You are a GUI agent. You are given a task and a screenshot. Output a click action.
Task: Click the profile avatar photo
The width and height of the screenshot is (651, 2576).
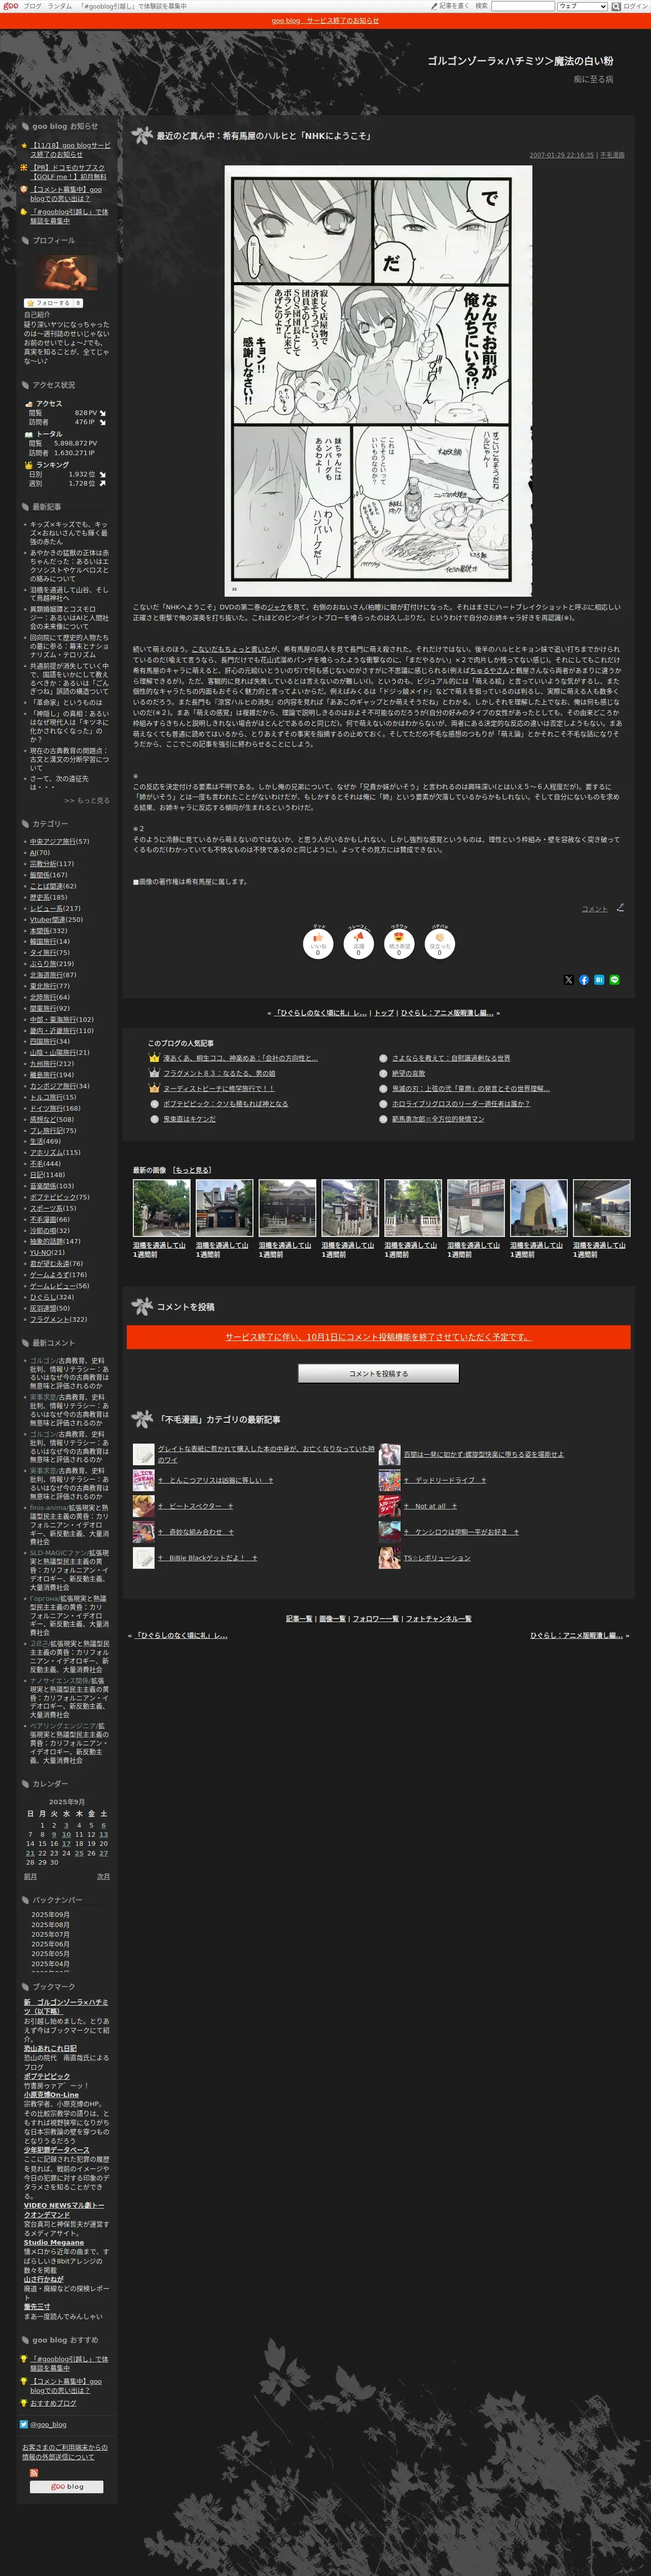67,273
